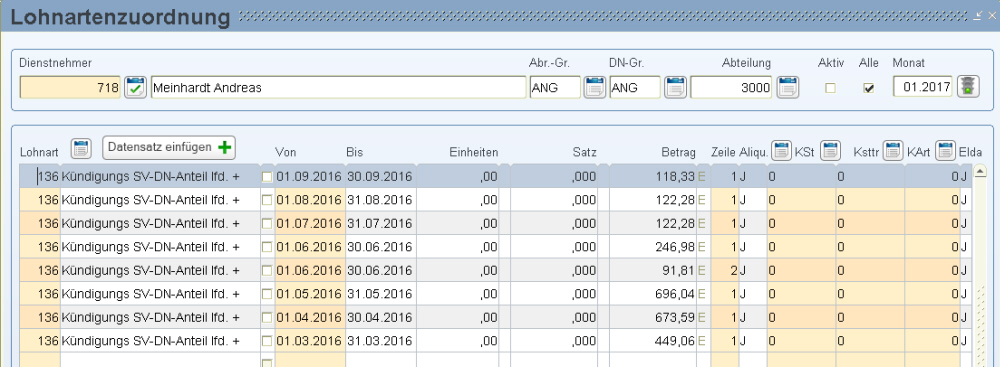The width and height of the screenshot is (1000, 367).
Task: Open Lohnart lookup list icon
Action: click(80, 149)
